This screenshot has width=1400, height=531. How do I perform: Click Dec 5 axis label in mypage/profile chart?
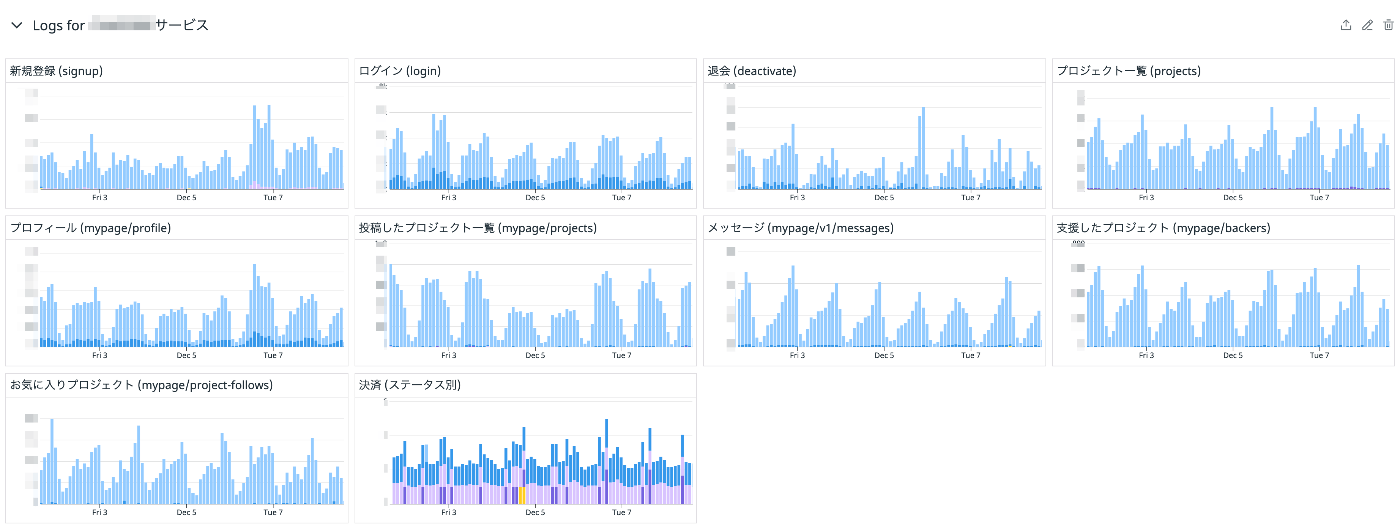(186, 355)
